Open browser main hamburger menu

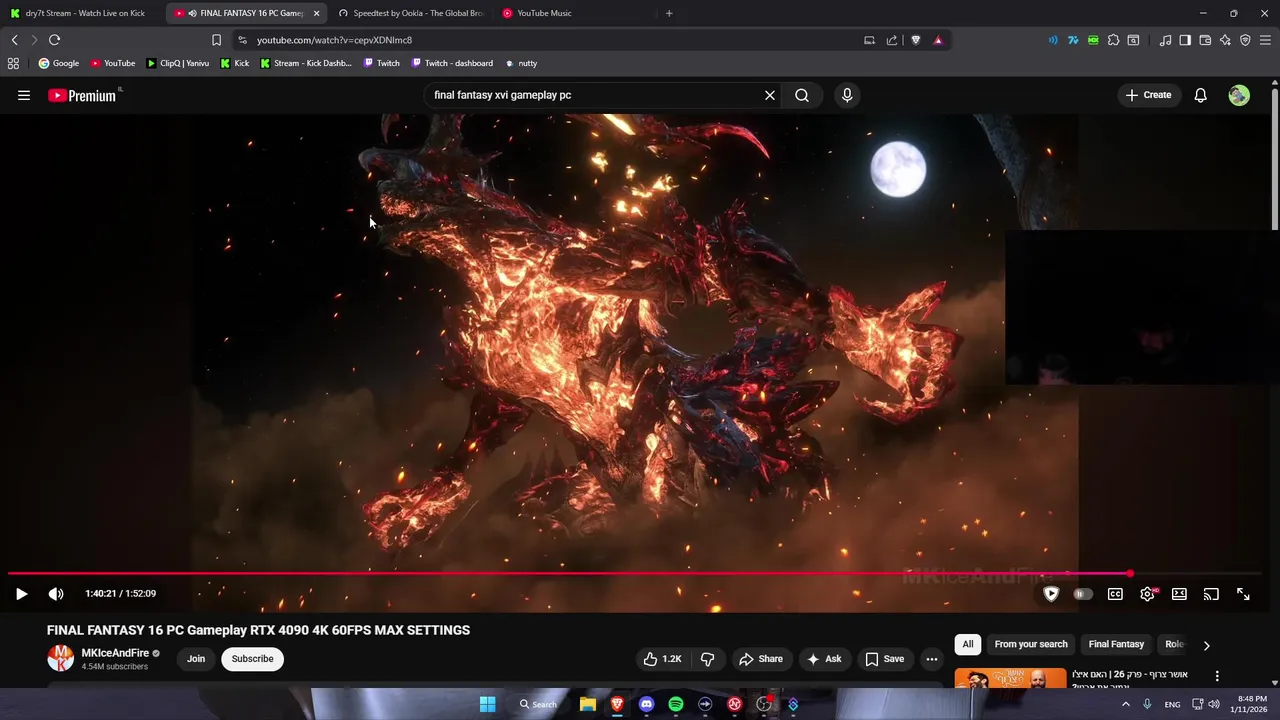click(x=1266, y=40)
